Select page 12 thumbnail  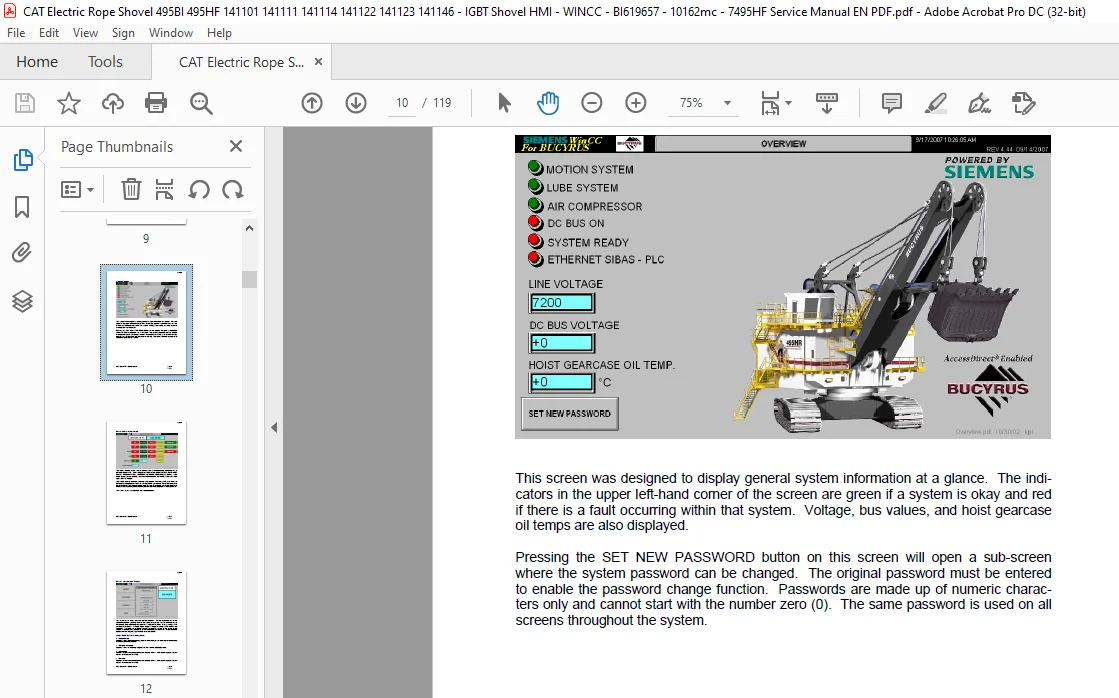click(x=146, y=622)
